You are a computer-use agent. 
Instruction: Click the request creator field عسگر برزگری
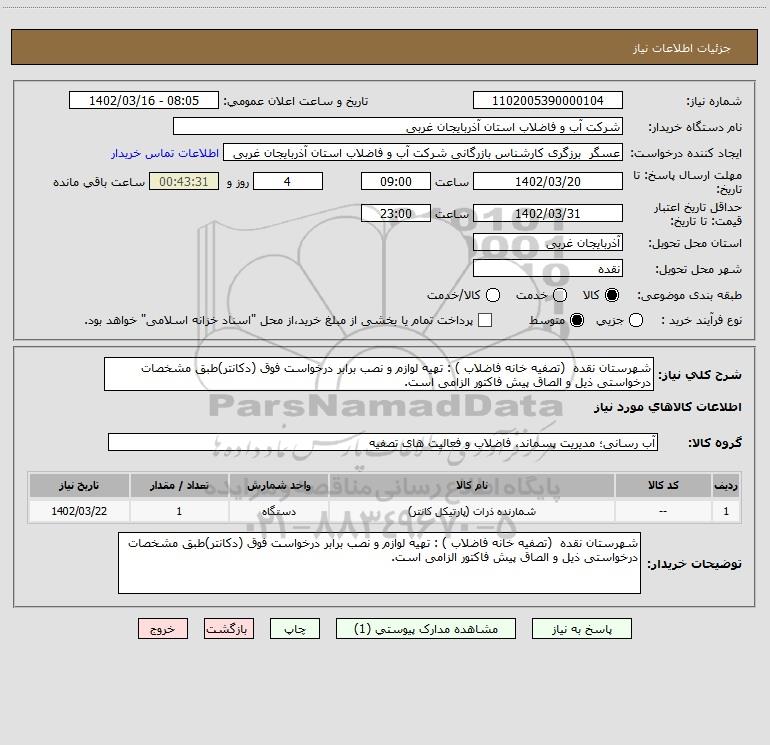coord(423,153)
